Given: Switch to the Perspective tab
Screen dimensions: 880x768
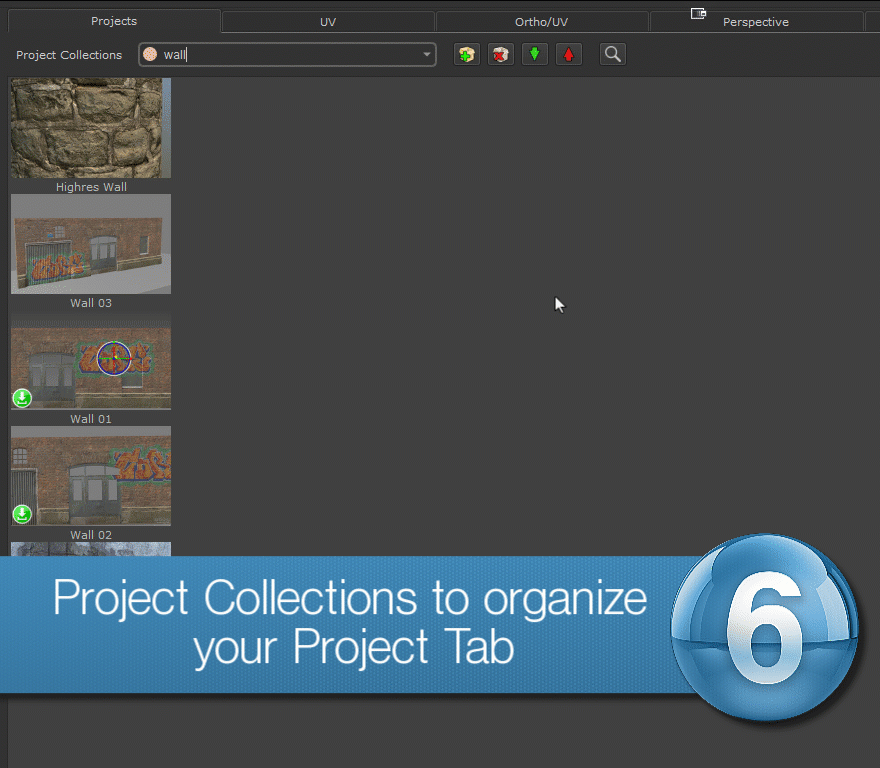Looking at the screenshot, I should [x=755, y=22].
